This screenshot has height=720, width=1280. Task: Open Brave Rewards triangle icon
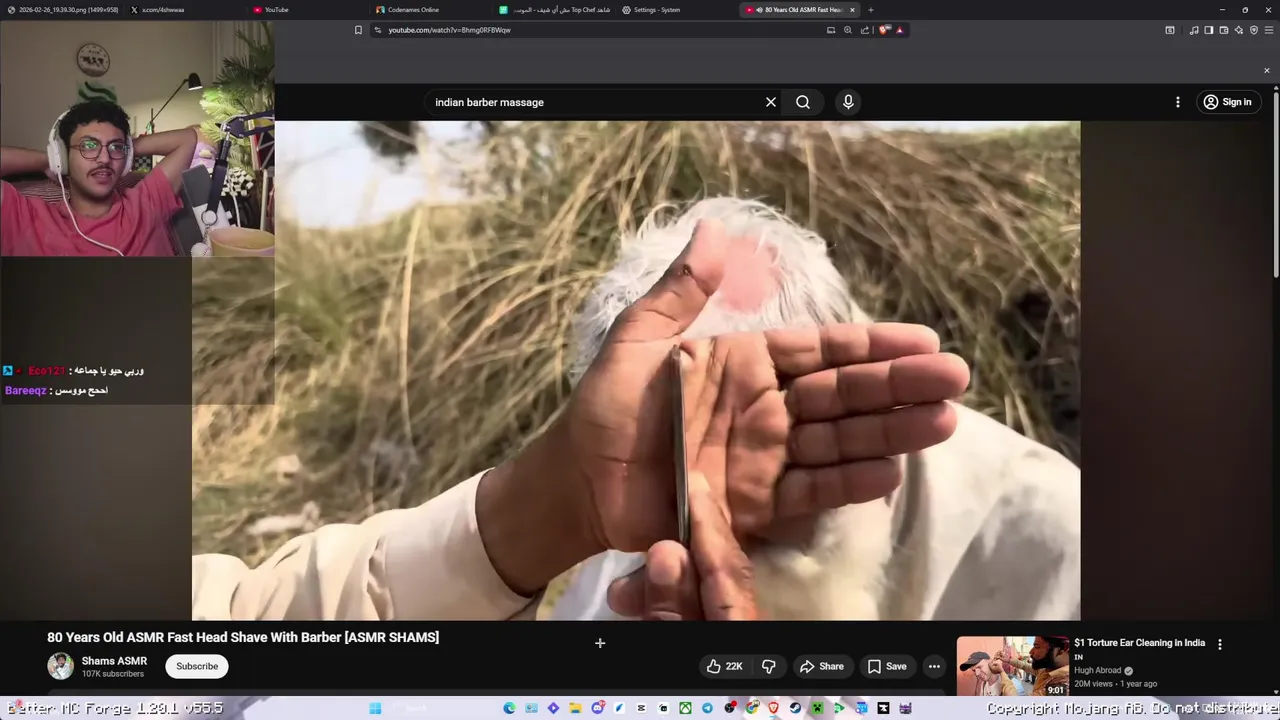point(900,30)
